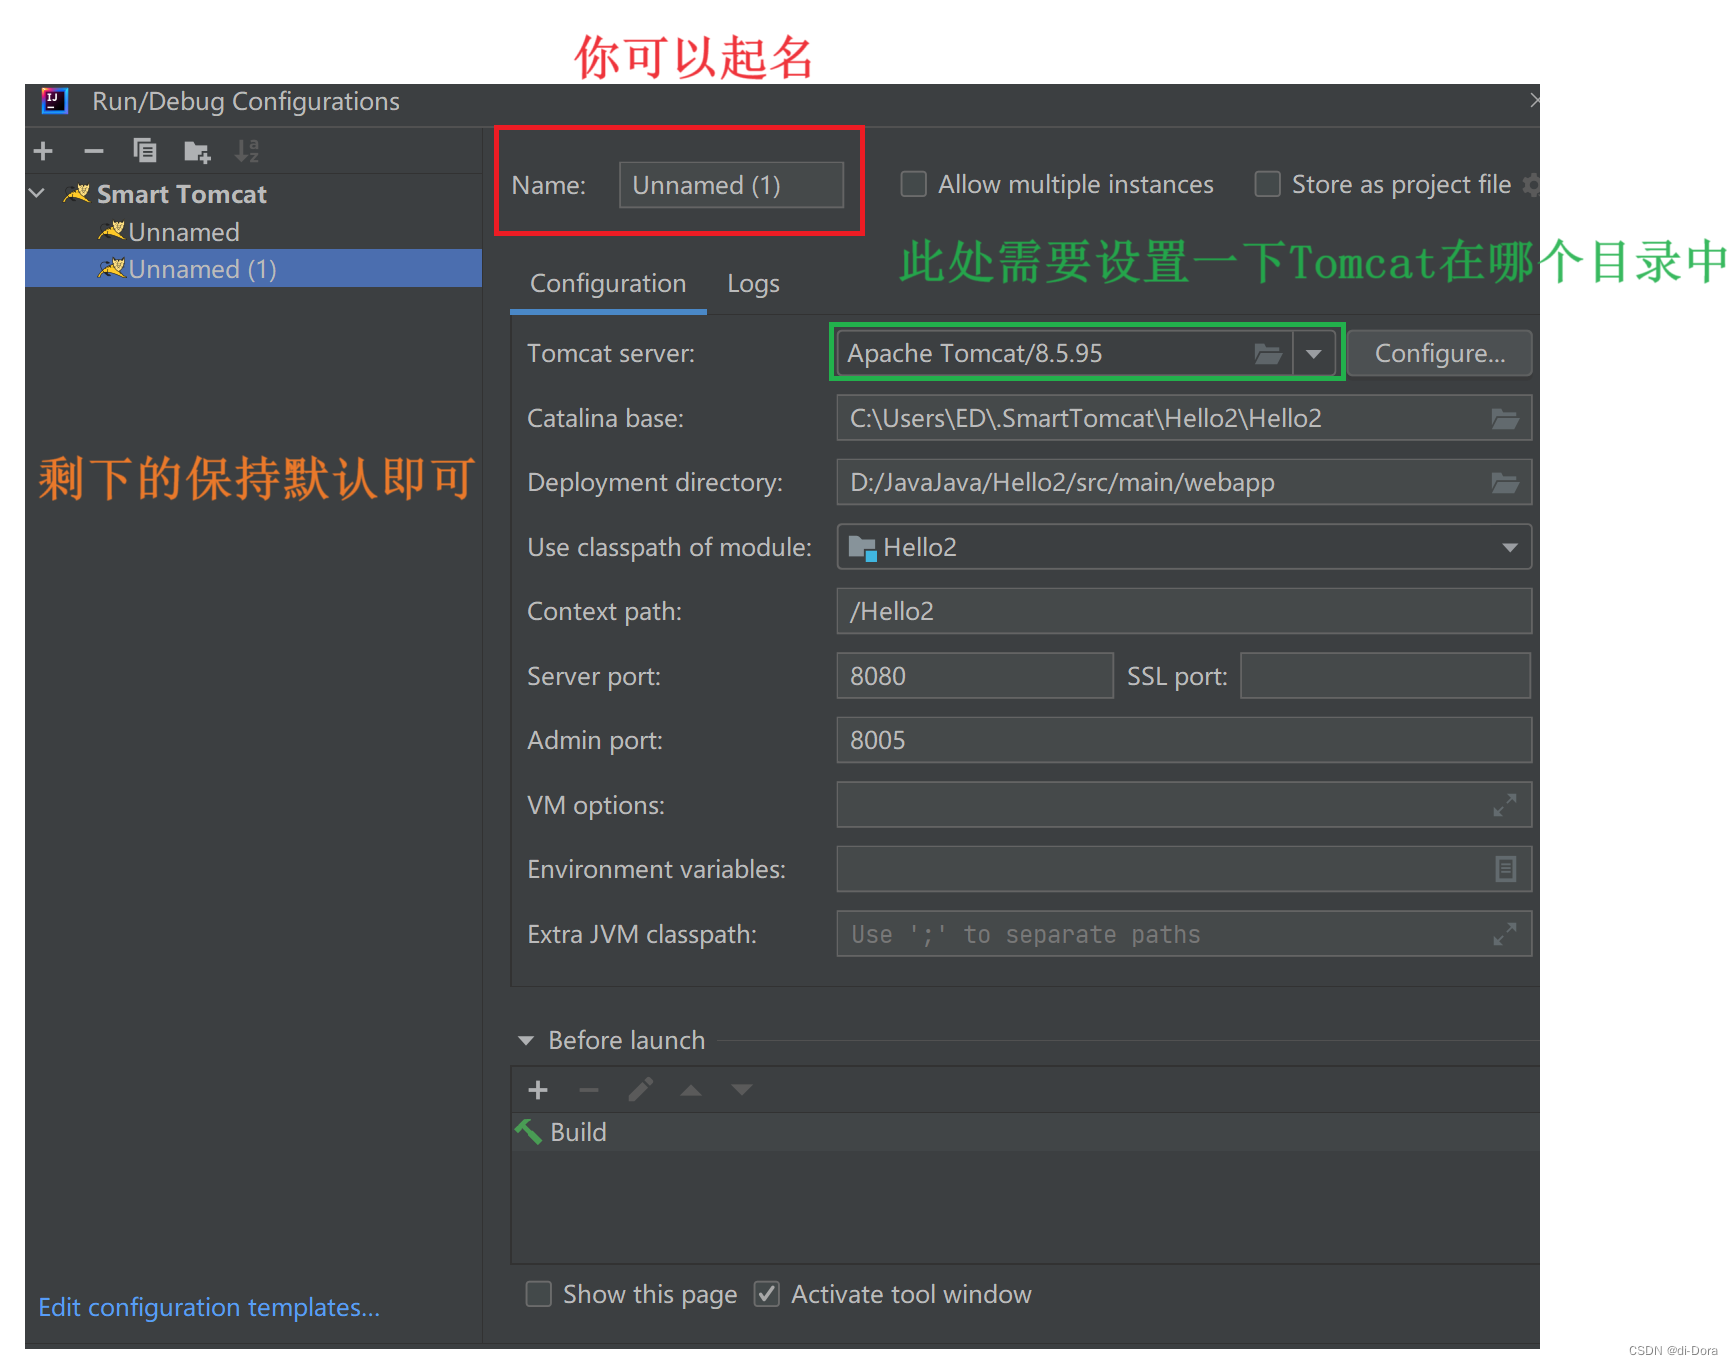Browse folder for Deployment directory

coord(1505,483)
